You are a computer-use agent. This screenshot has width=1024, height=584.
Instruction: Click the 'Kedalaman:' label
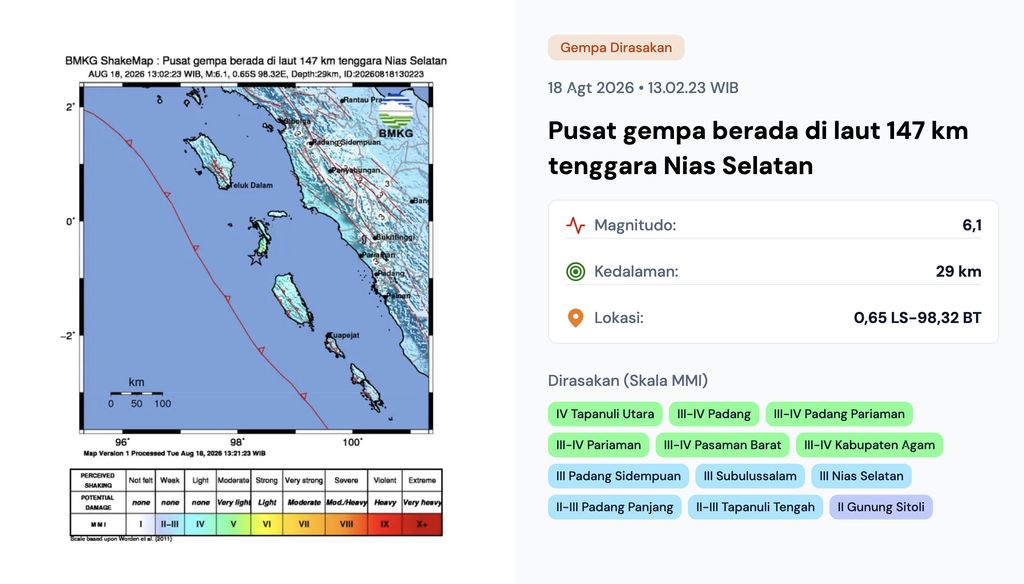[x=636, y=272]
